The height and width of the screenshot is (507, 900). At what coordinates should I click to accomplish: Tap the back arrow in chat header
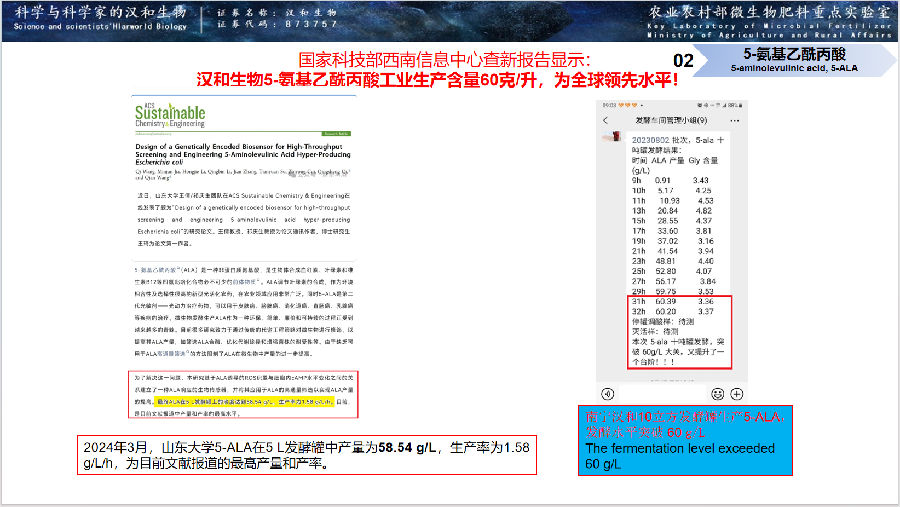(607, 120)
